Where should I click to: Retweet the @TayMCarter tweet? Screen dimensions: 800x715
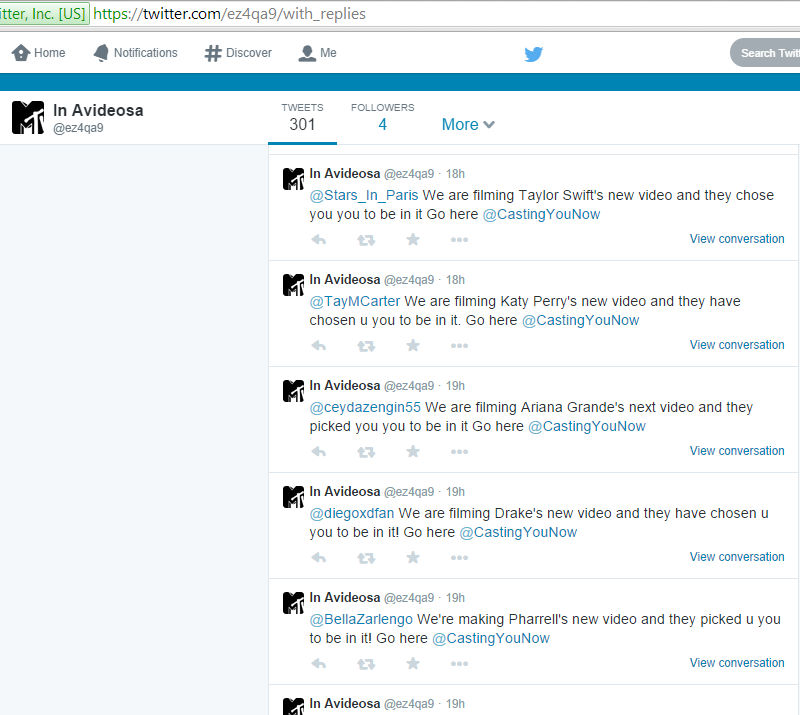366,346
